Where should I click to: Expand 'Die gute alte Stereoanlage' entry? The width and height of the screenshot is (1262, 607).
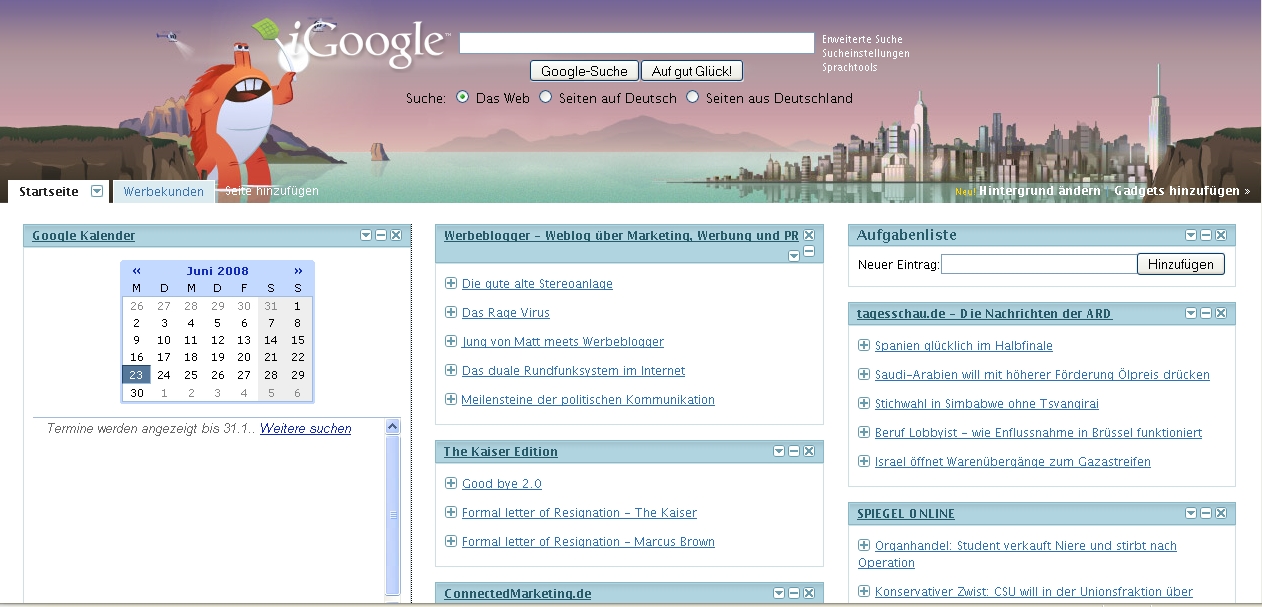pos(451,283)
